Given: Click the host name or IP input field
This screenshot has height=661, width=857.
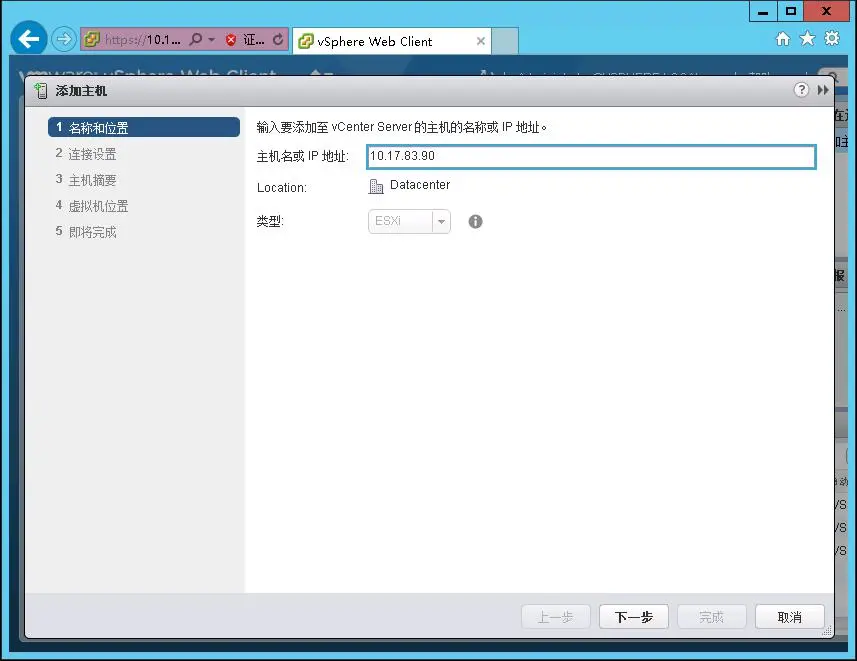Looking at the screenshot, I should point(591,156).
